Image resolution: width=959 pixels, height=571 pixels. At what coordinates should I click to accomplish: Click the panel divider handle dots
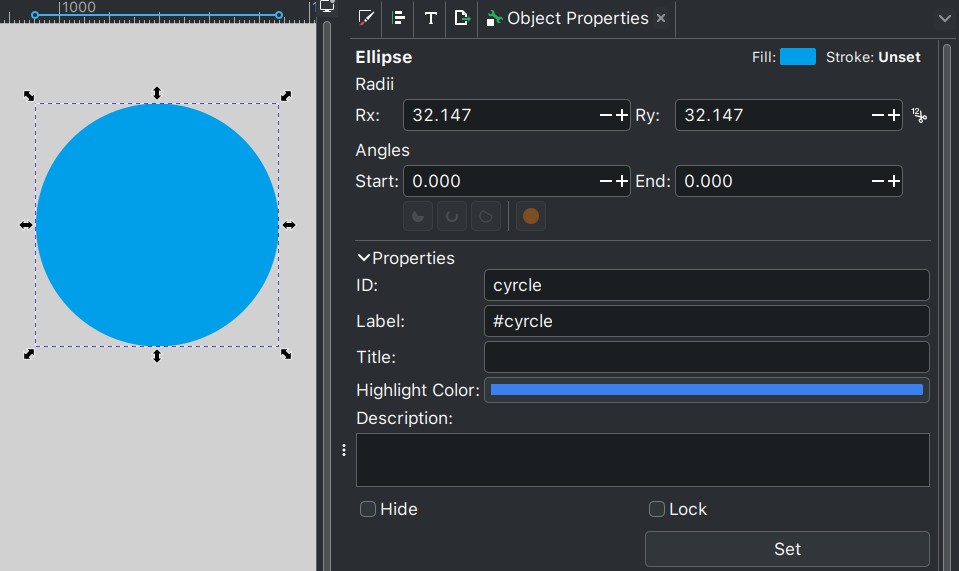pyautogui.click(x=344, y=450)
